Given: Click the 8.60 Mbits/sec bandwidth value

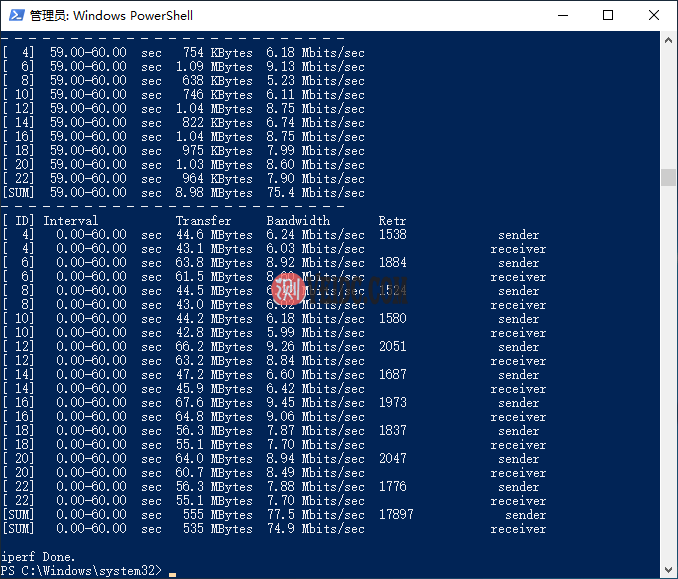Looking at the screenshot, I should pos(316,164).
